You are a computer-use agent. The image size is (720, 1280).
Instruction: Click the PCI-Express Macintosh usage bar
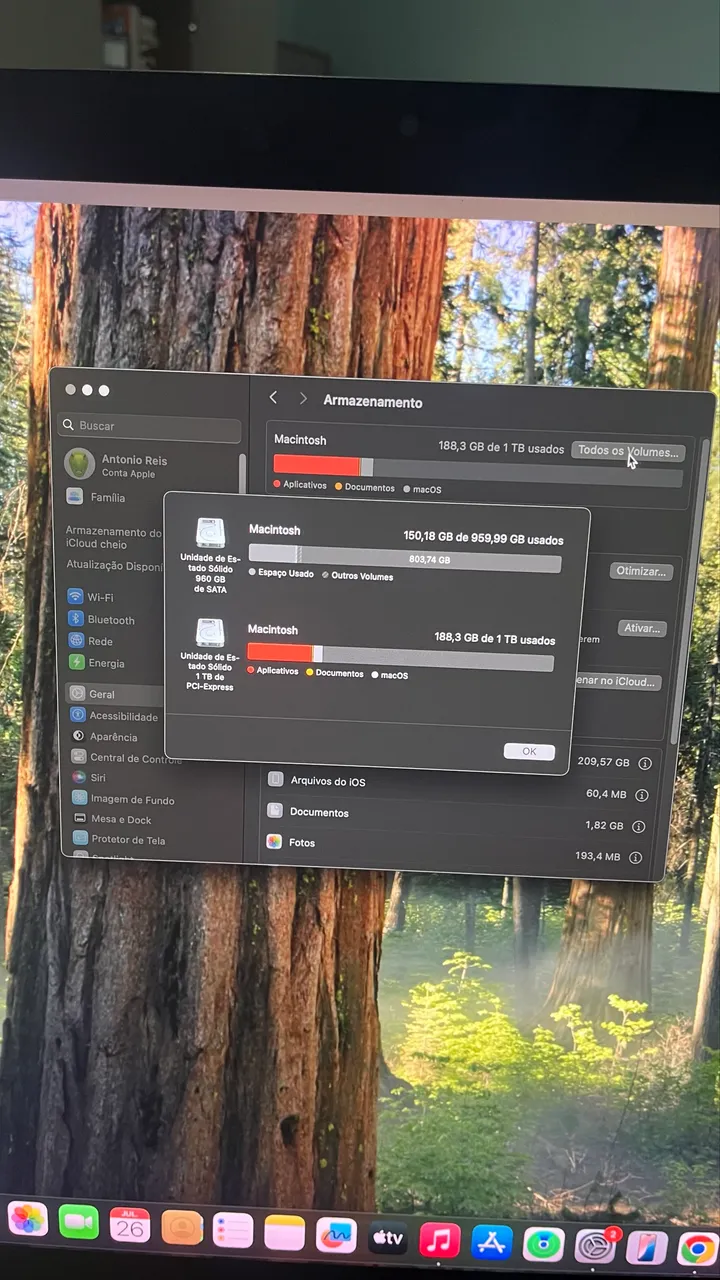401,657
